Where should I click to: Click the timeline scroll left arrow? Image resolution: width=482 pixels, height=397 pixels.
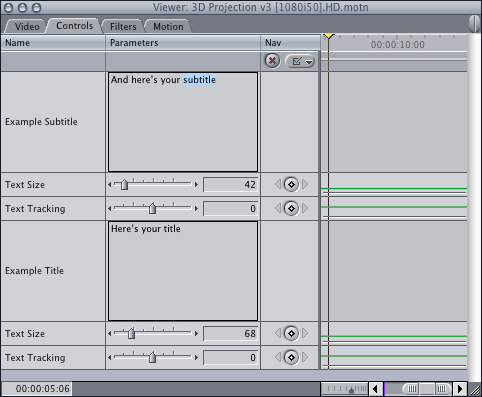pyautogui.click(x=376, y=389)
